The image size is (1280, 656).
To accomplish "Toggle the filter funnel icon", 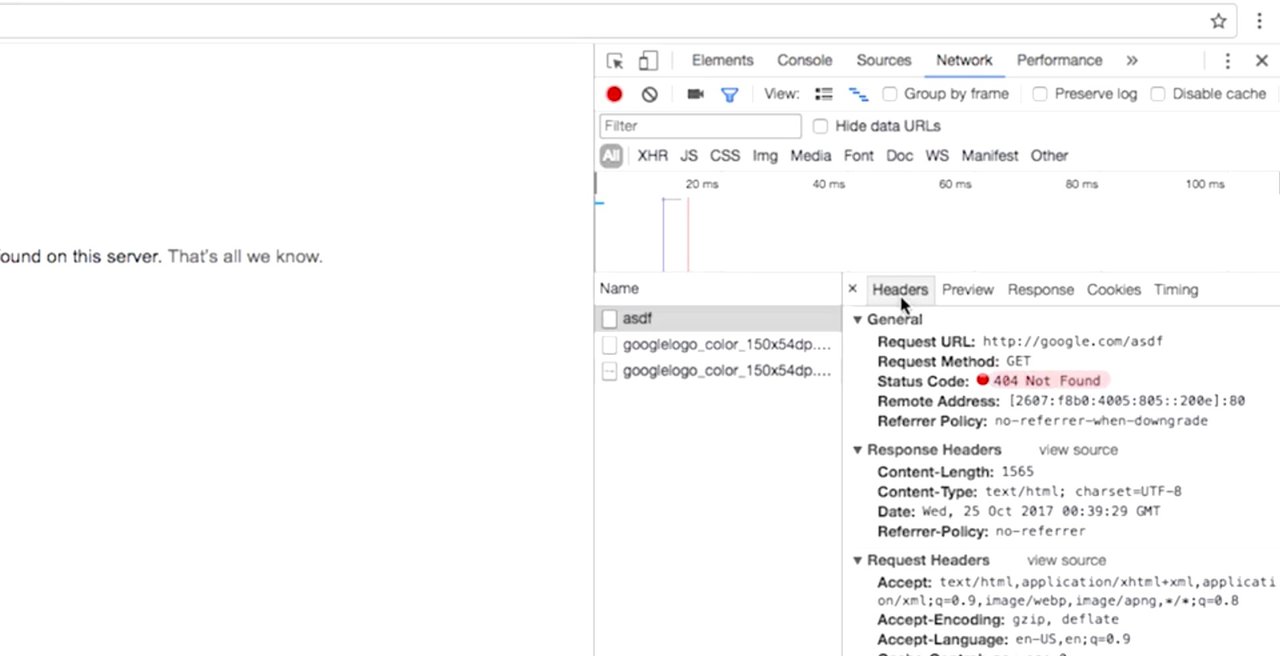I will [729, 94].
